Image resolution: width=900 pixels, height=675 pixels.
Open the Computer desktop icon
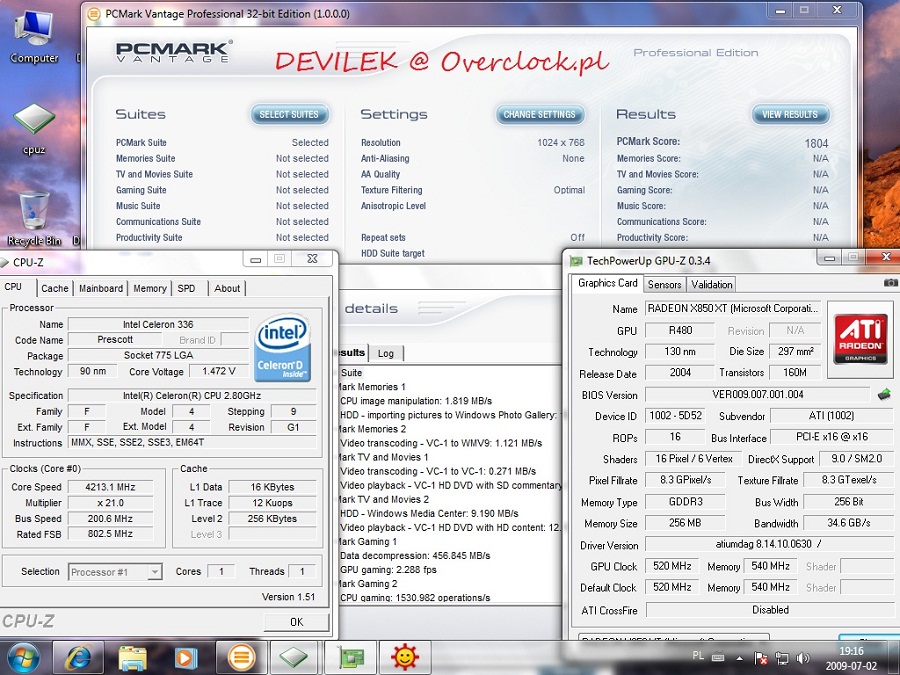34,36
